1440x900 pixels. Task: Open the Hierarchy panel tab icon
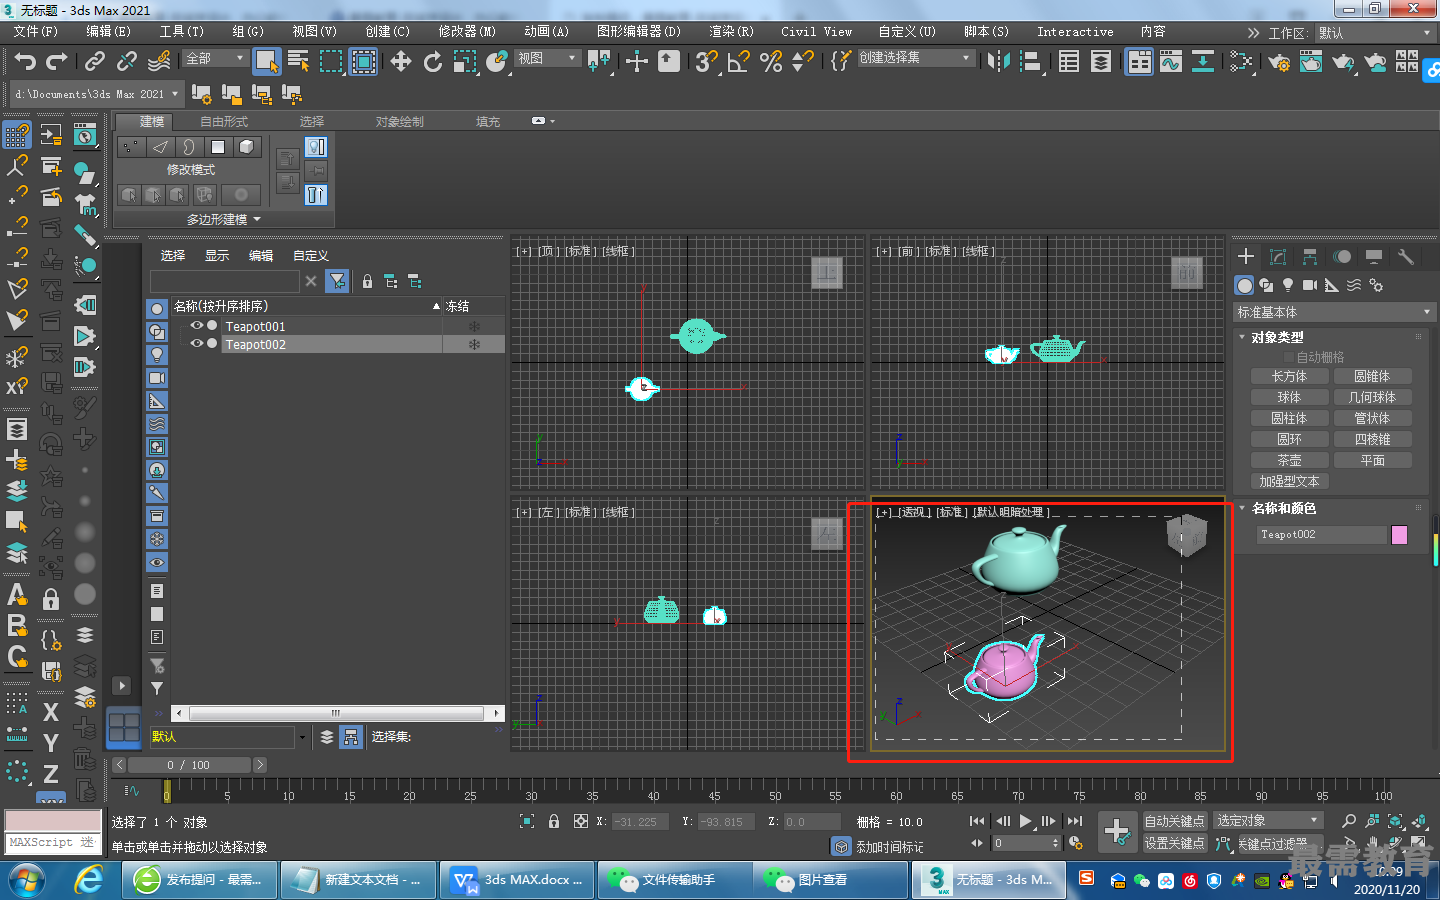coord(1309,257)
